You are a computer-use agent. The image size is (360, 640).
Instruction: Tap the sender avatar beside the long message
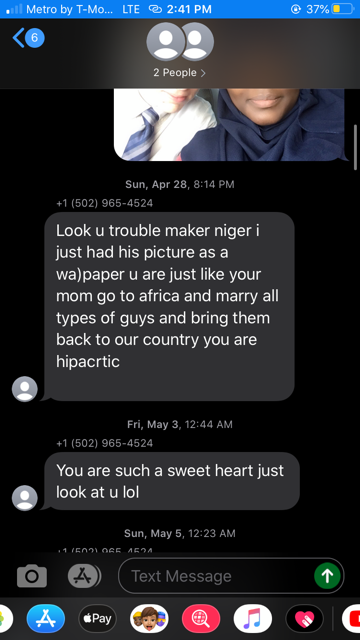[x=24, y=389]
